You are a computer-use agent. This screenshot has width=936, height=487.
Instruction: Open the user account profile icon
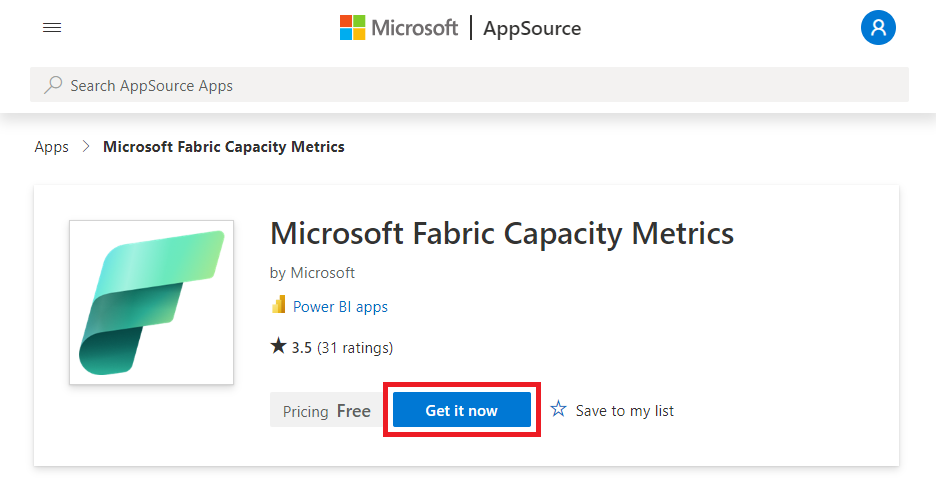pos(878,27)
